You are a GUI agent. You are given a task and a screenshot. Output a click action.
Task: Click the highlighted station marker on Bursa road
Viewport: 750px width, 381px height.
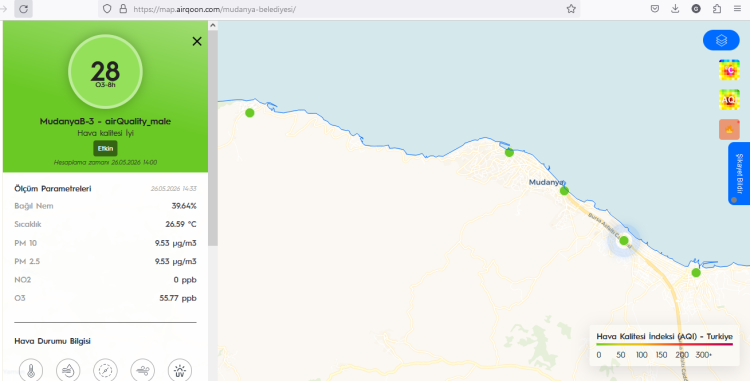[624, 240]
